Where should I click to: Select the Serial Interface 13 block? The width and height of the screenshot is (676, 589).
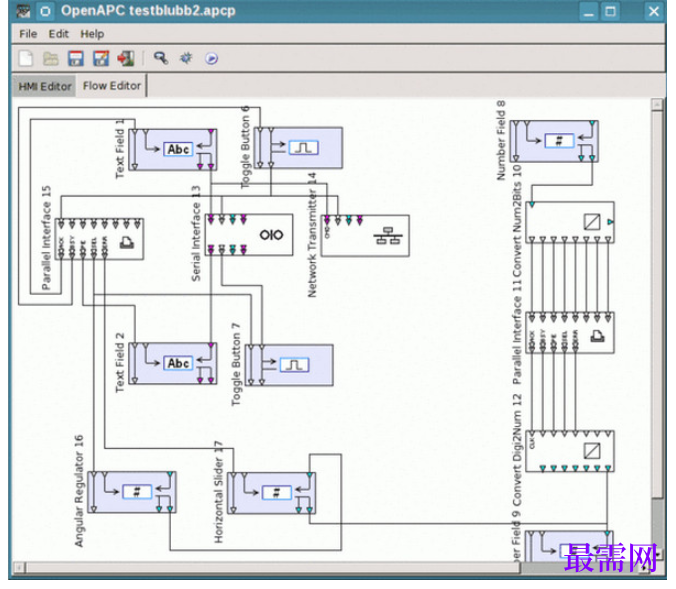tap(249, 235)
